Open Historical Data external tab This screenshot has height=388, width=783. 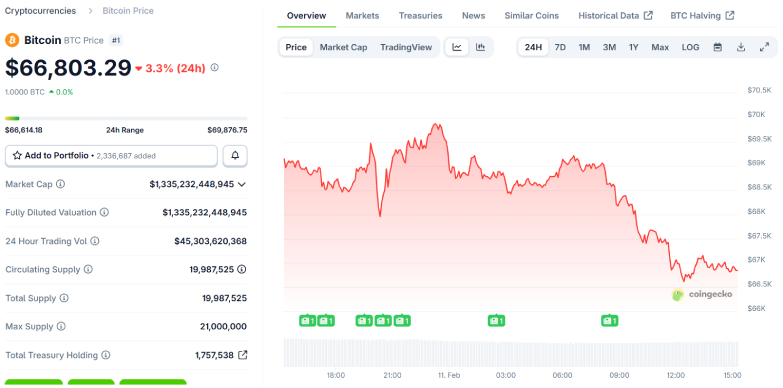click(x=615, y=15)
